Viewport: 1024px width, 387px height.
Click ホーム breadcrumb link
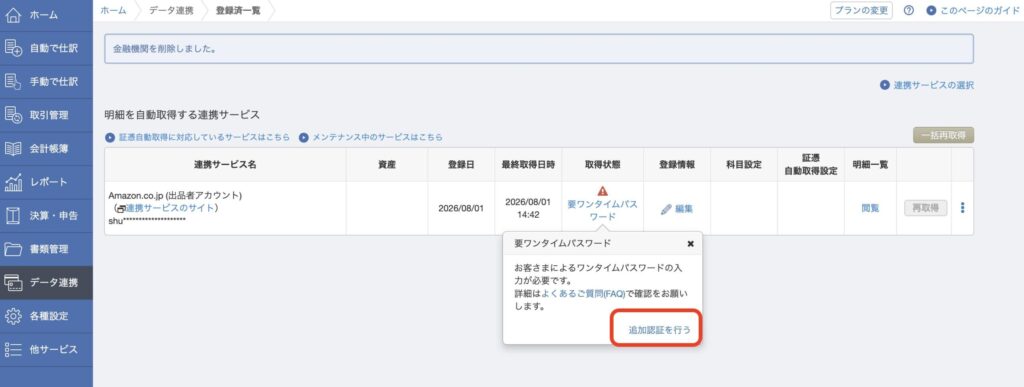114,10
